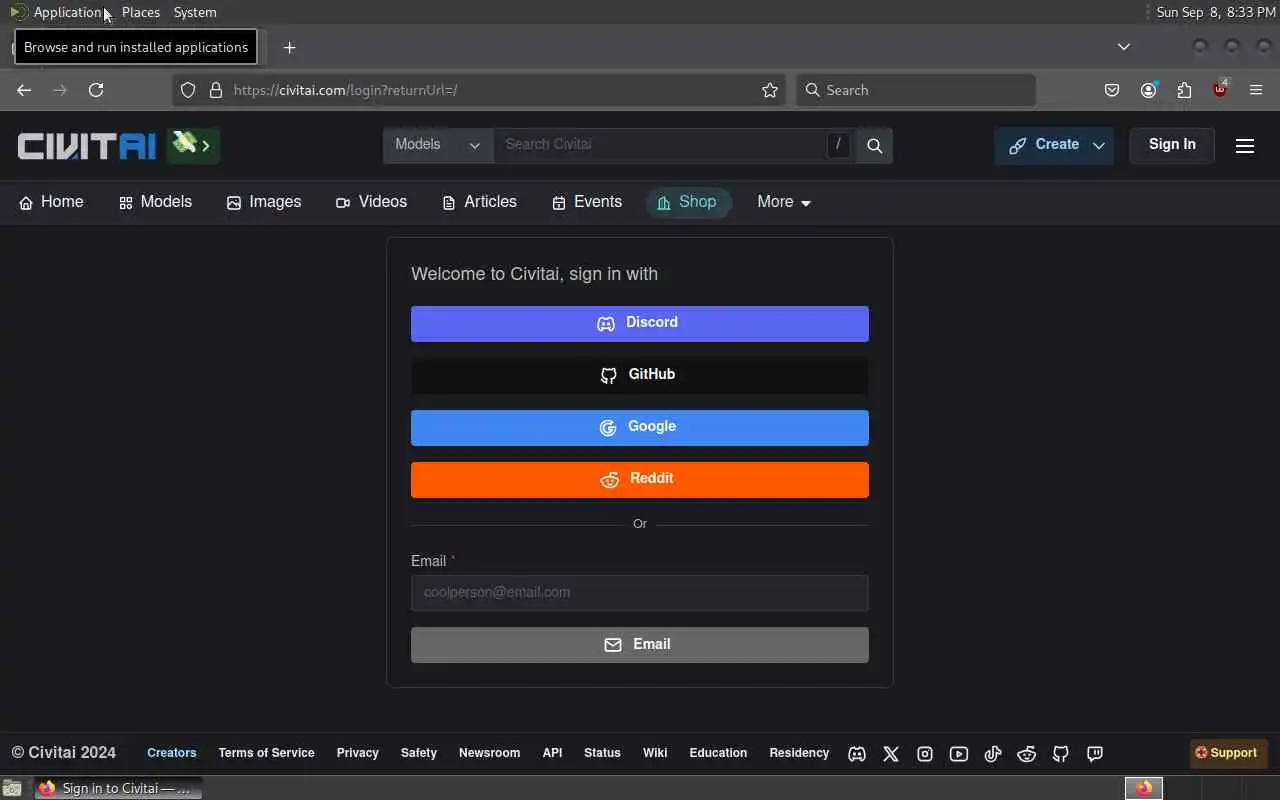Open Newsroom footer link

(x=489, y=753)
